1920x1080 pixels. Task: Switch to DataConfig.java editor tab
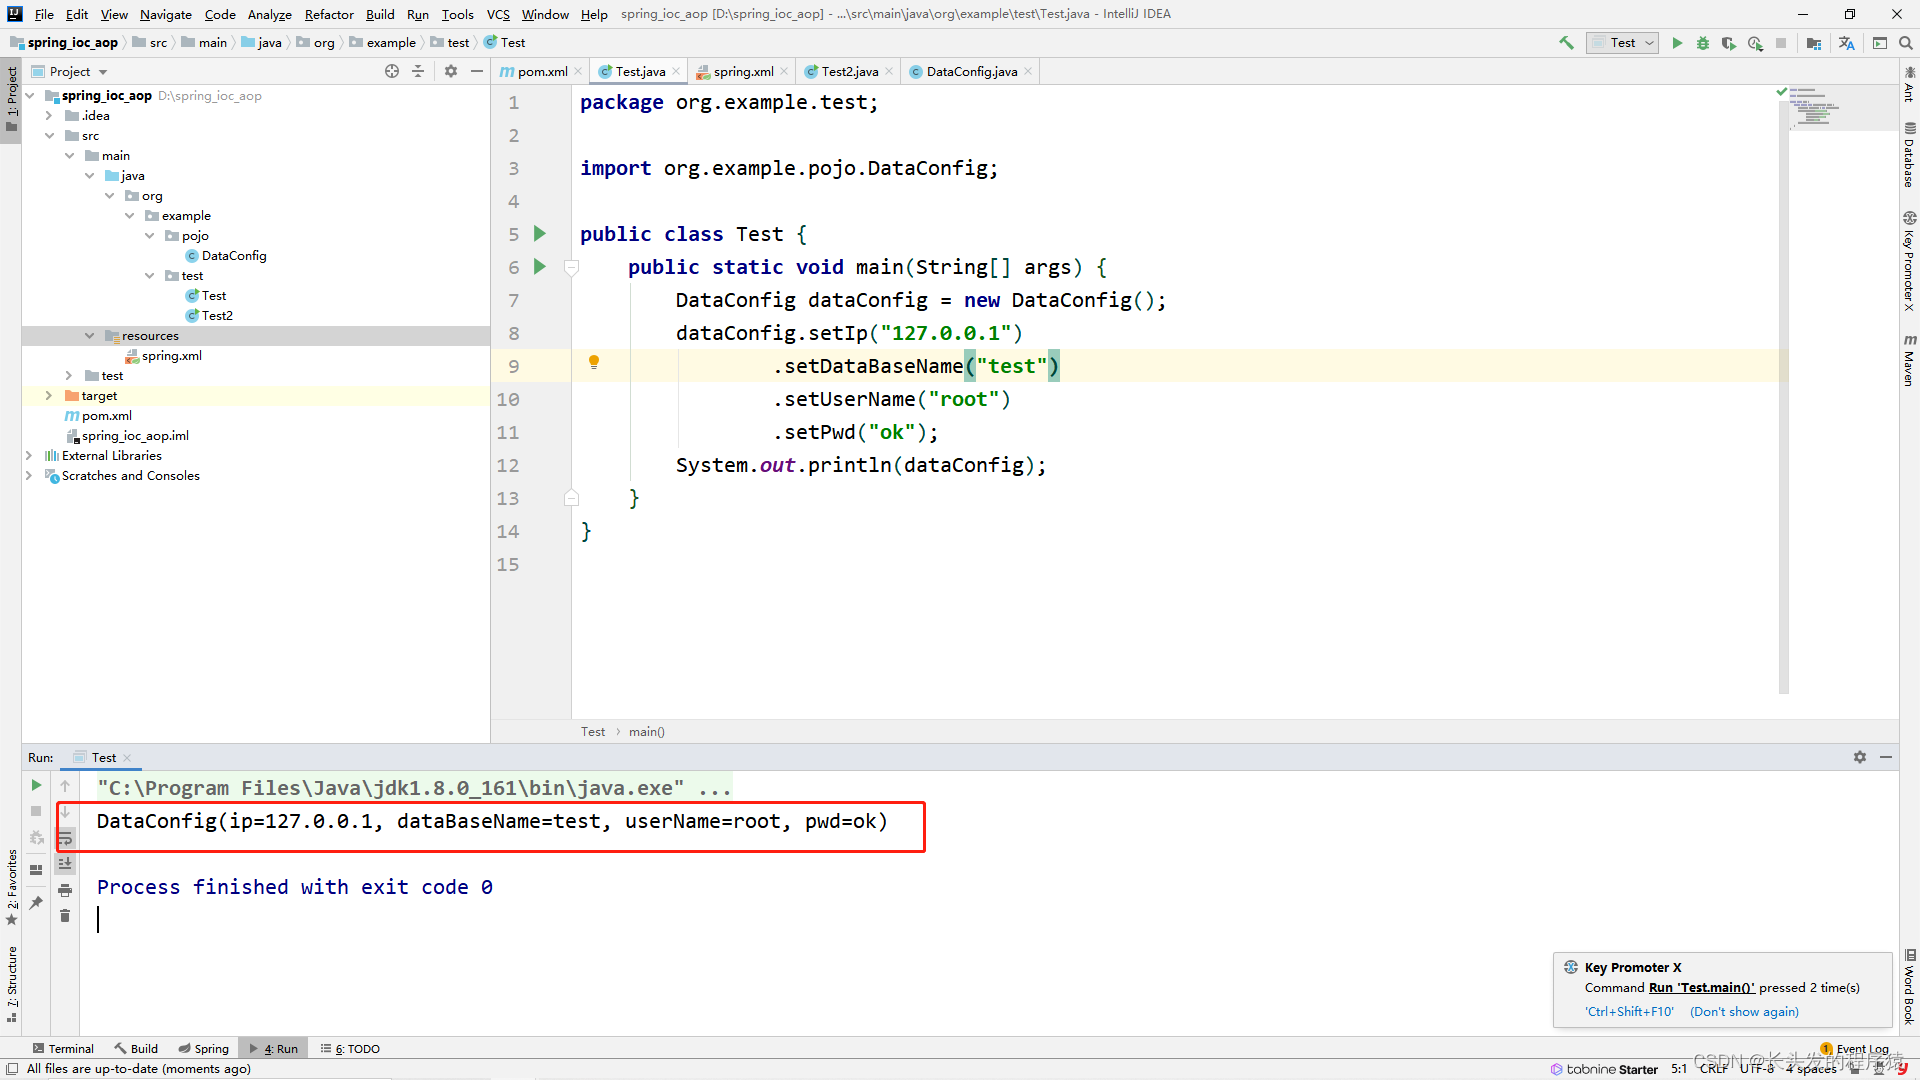(971, 72)
